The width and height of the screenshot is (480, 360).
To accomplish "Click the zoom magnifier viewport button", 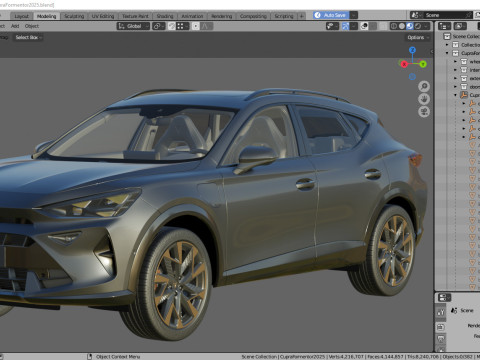I will 424,87.
